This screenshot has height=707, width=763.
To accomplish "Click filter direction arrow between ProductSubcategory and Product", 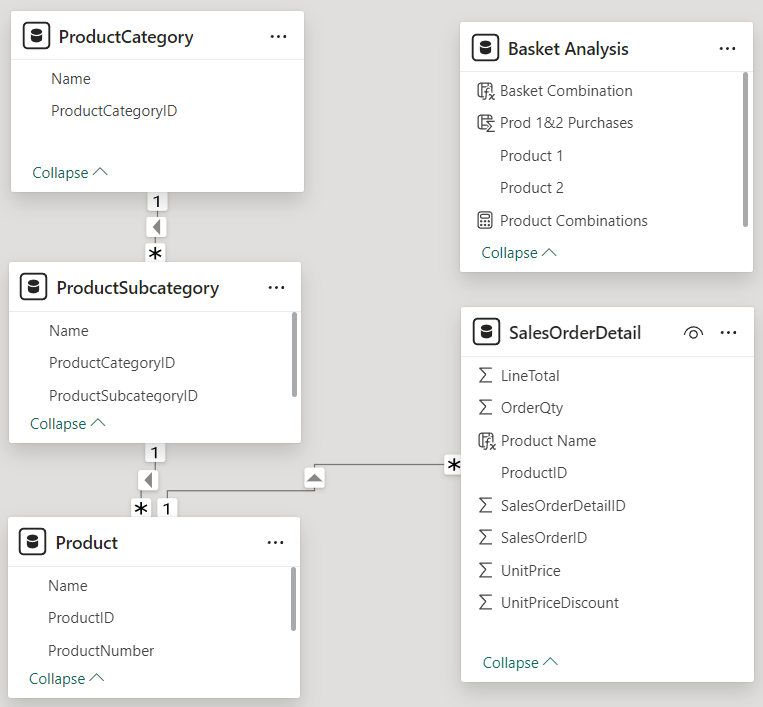I will pyautogui.click(x=148, y=480).
